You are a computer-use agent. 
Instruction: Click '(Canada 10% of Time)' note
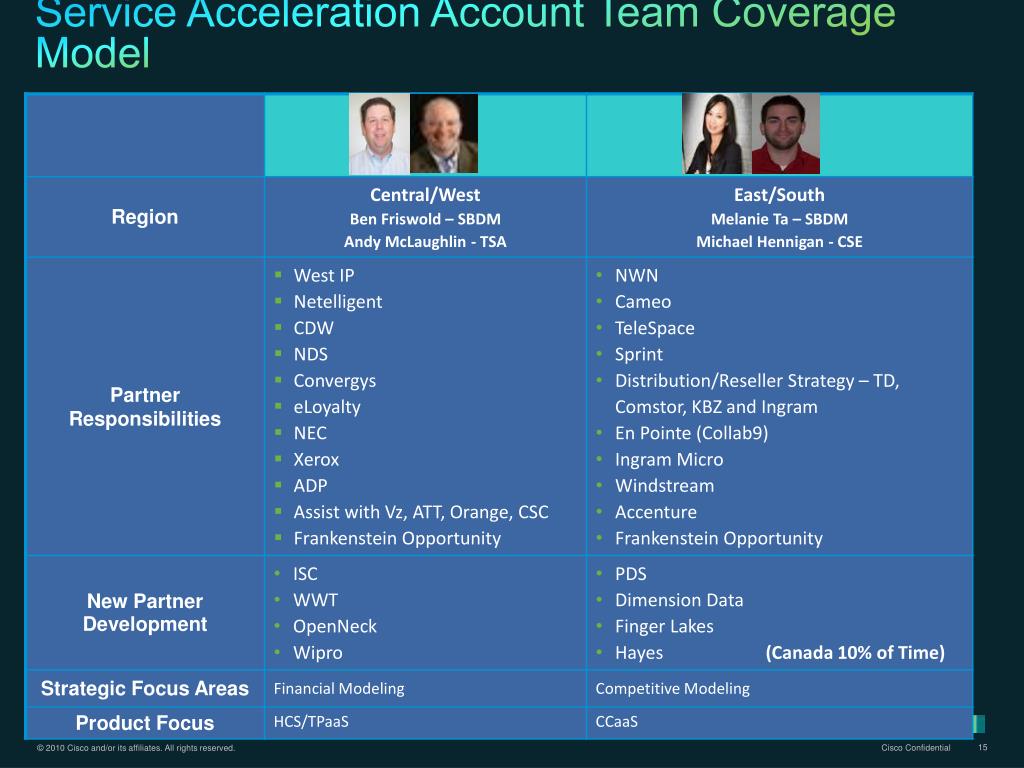[x=855, y=652]
